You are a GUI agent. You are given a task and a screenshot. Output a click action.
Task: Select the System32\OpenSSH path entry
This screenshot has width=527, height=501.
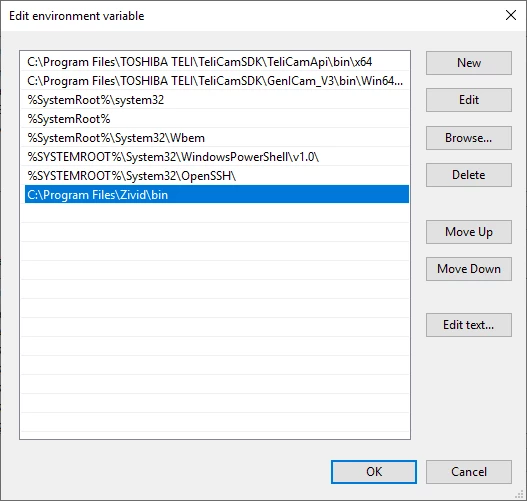pyautogui.click(x=217, y=176)
